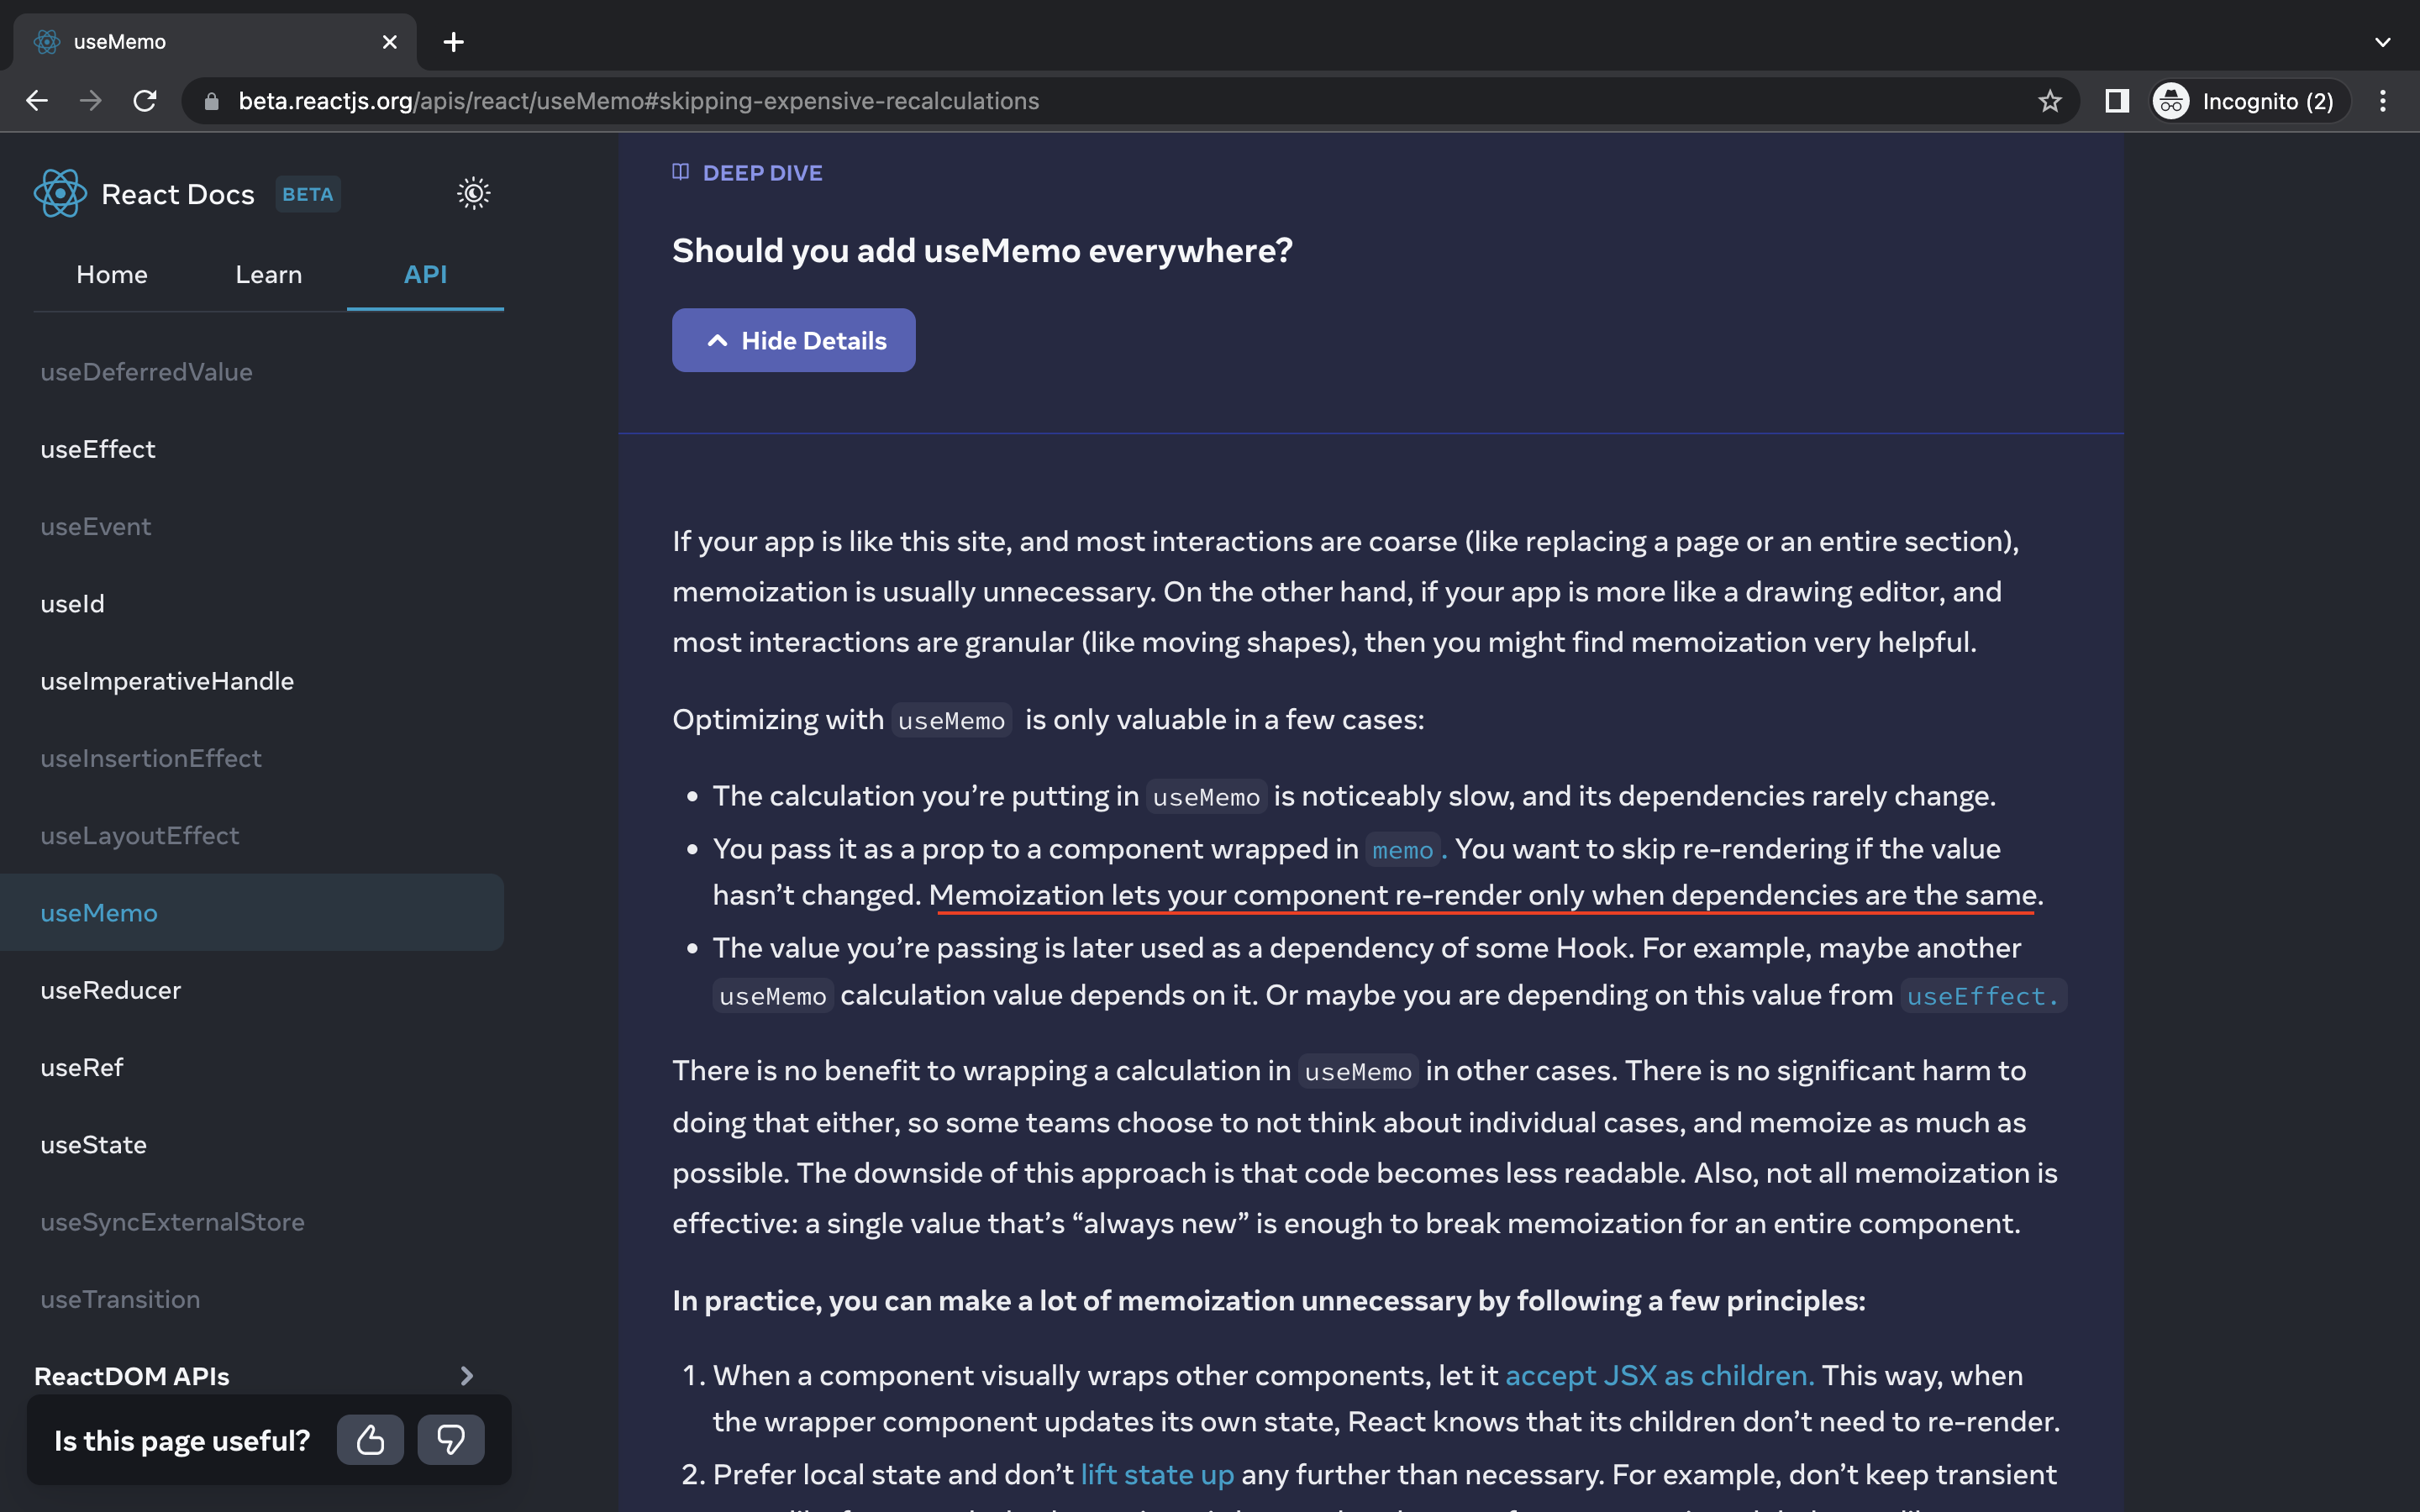Open useState in sidebar
The width and height of the screenshot is (2420, 1512).
(93, 1145)
